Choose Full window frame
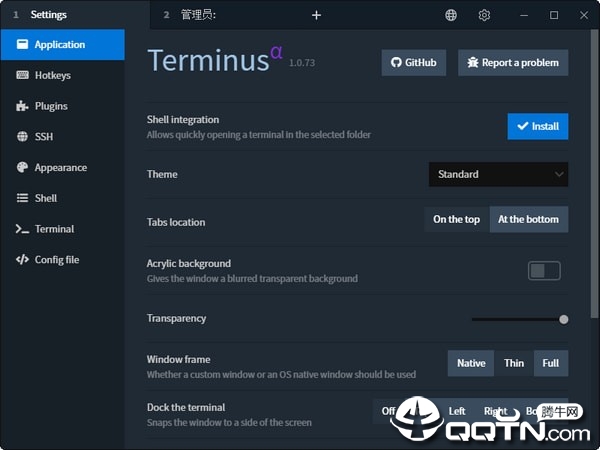The image size is (600, 450). tap(551, 363)
